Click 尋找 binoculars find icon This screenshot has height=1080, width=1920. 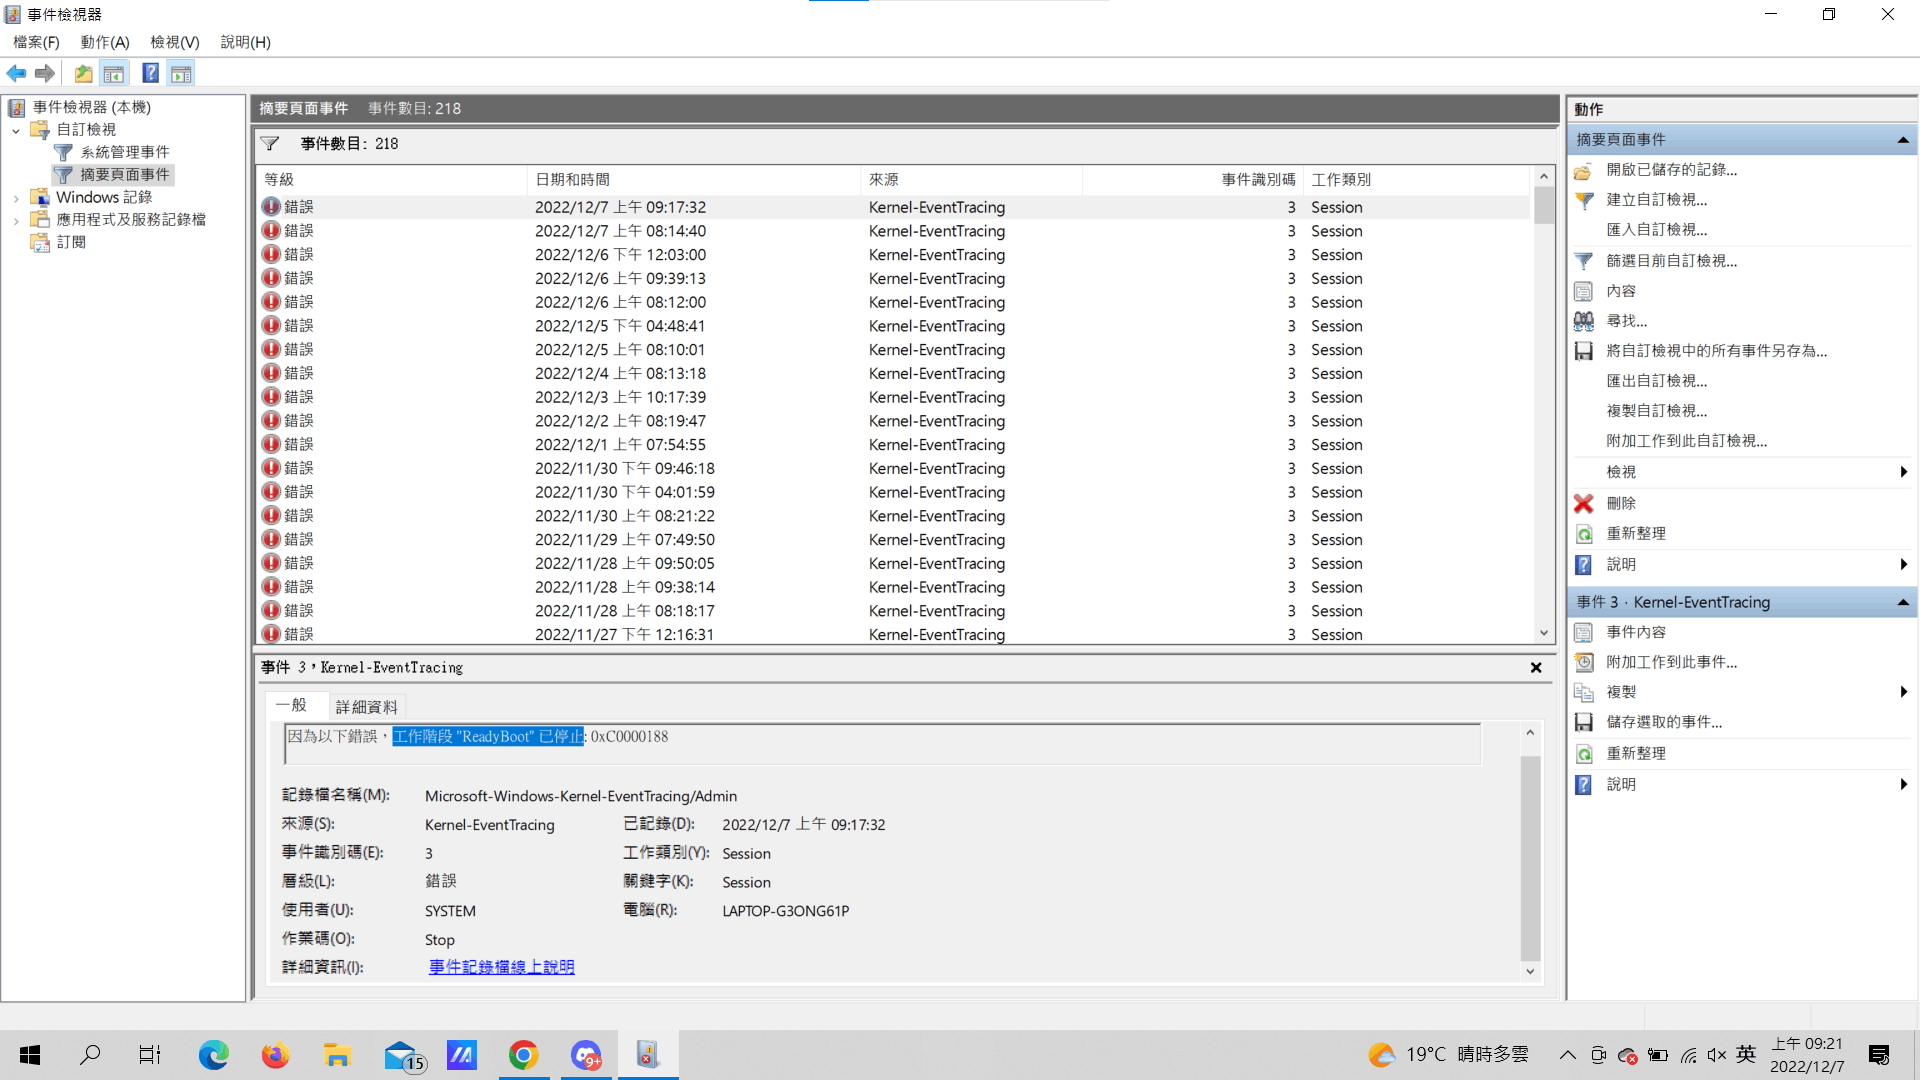[1584, 321]
